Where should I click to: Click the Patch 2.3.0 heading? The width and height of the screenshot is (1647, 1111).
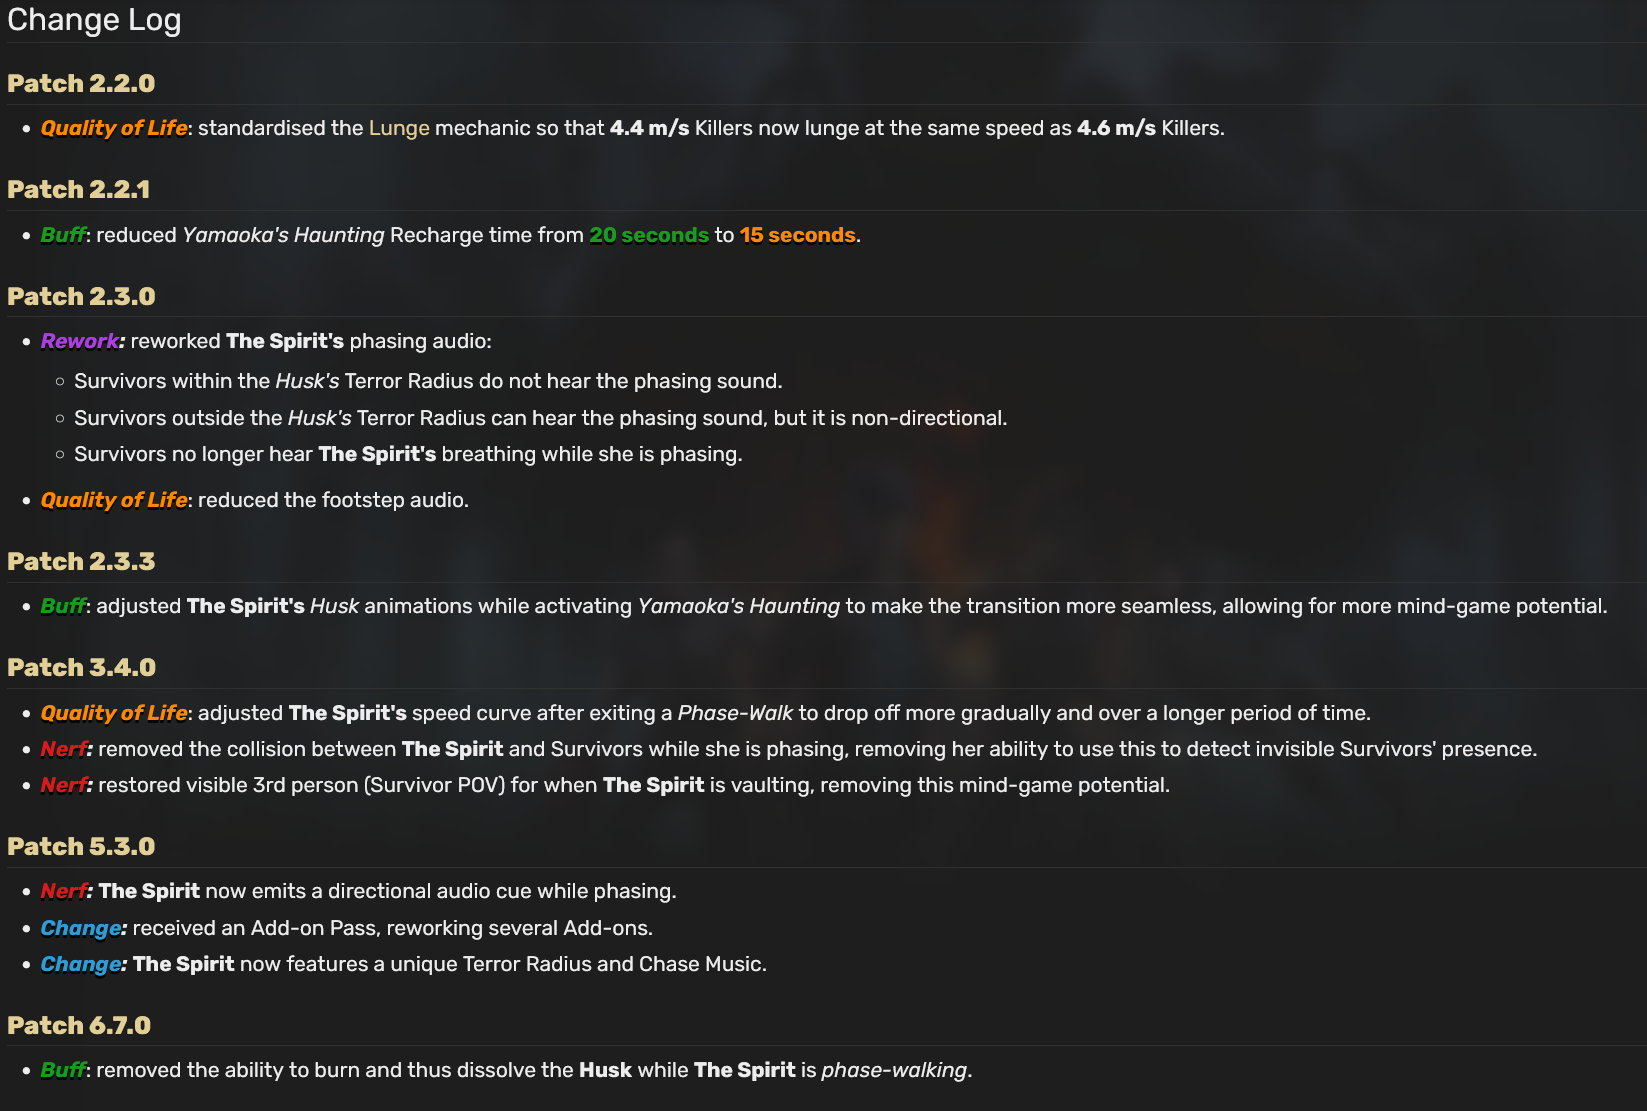pos(81,296)
